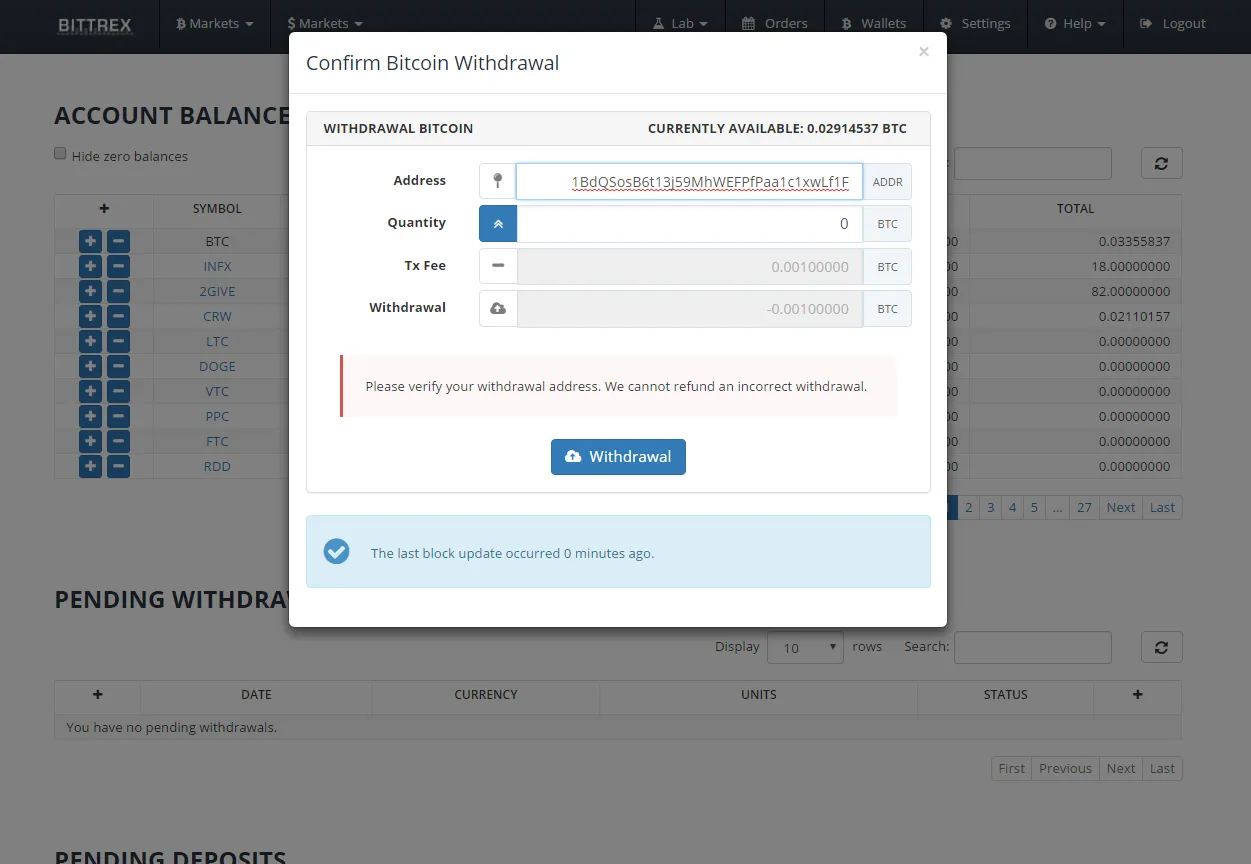Sort balances by SYMBOL column header

click(217, 209)
